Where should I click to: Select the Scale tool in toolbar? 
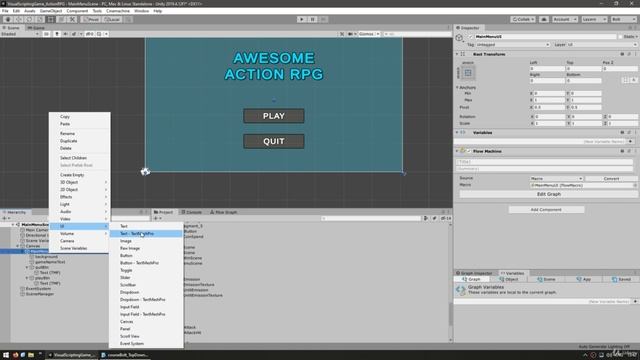[40, 19]
